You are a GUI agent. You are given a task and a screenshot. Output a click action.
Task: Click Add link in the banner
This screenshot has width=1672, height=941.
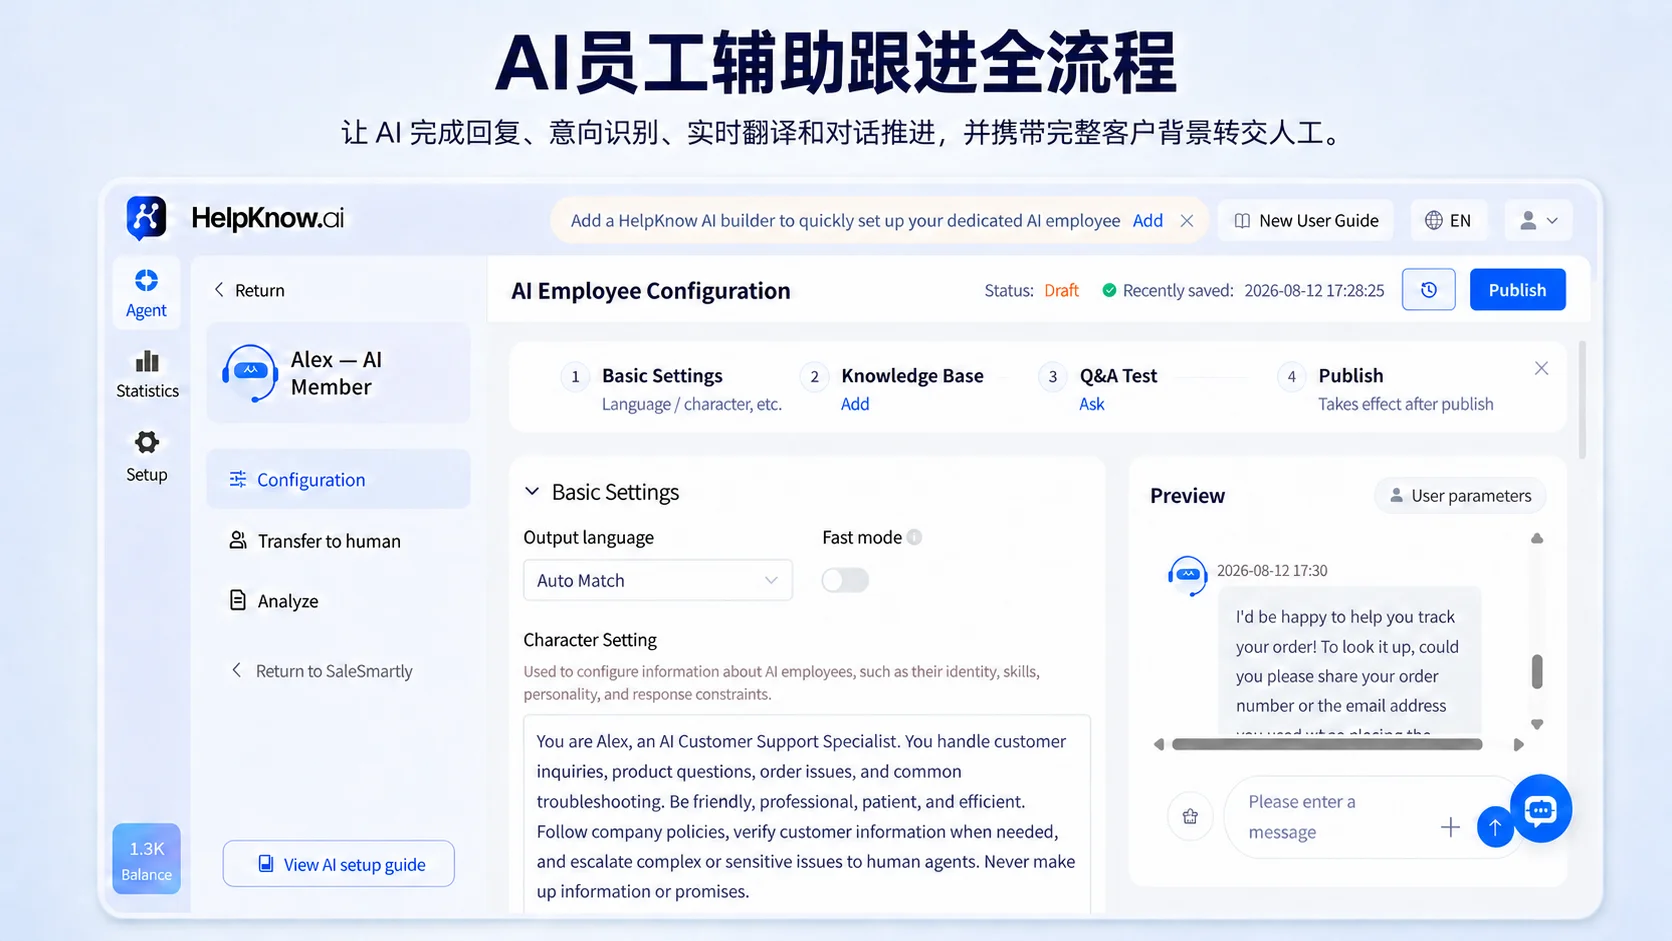point(1148,221)
